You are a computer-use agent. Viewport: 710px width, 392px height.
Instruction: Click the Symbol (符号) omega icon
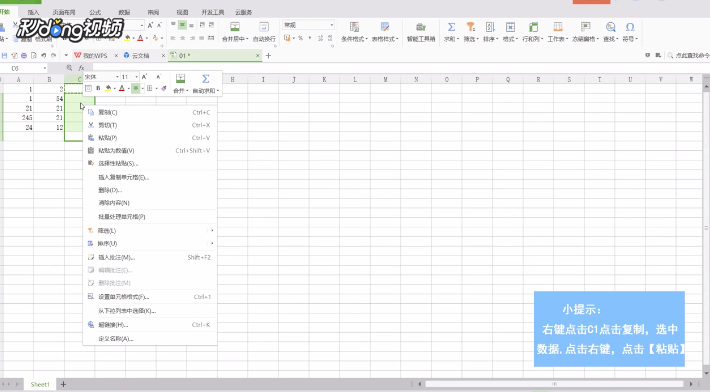pyautogui.click(x=630, y=27)
